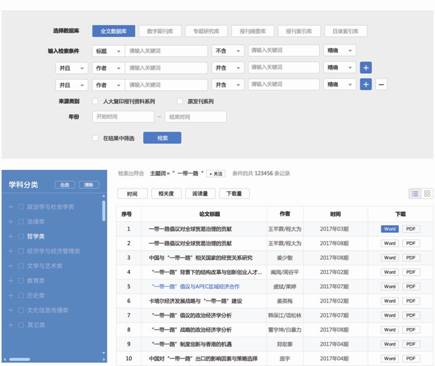Sort results by 时间
The height and width of the screenshot is (366, 435).
[x=132, y=194]
